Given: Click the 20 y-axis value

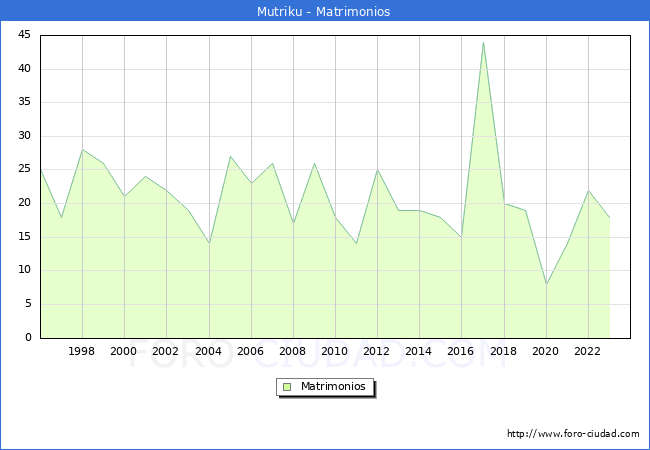Looking at the screenshot, I should coord(24,203).
